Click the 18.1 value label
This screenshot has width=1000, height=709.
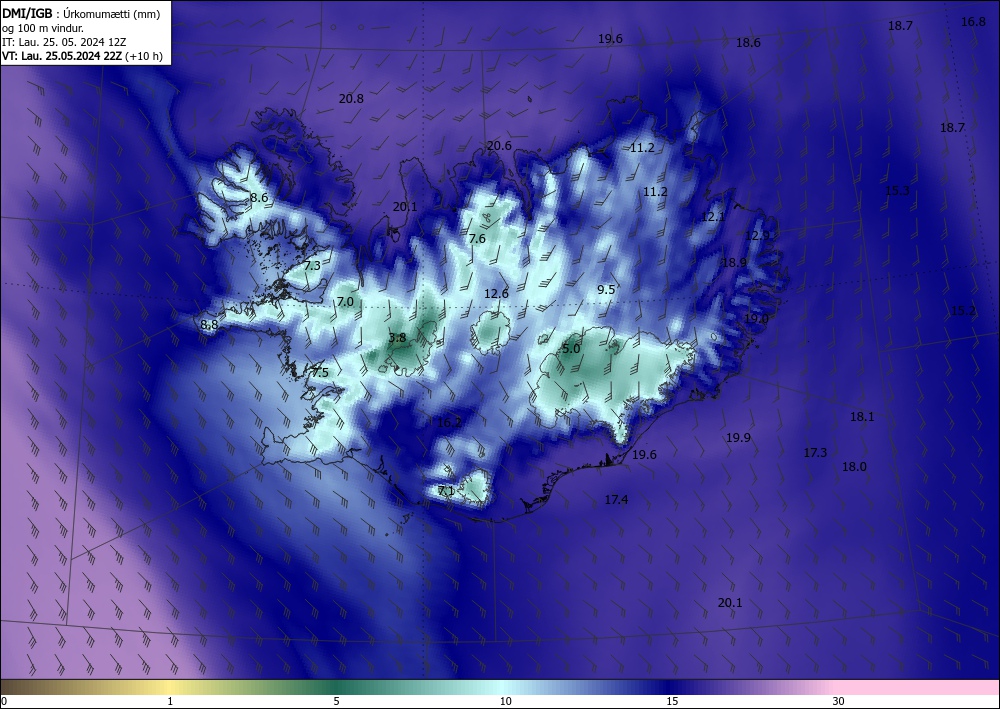tap(862, 417)
